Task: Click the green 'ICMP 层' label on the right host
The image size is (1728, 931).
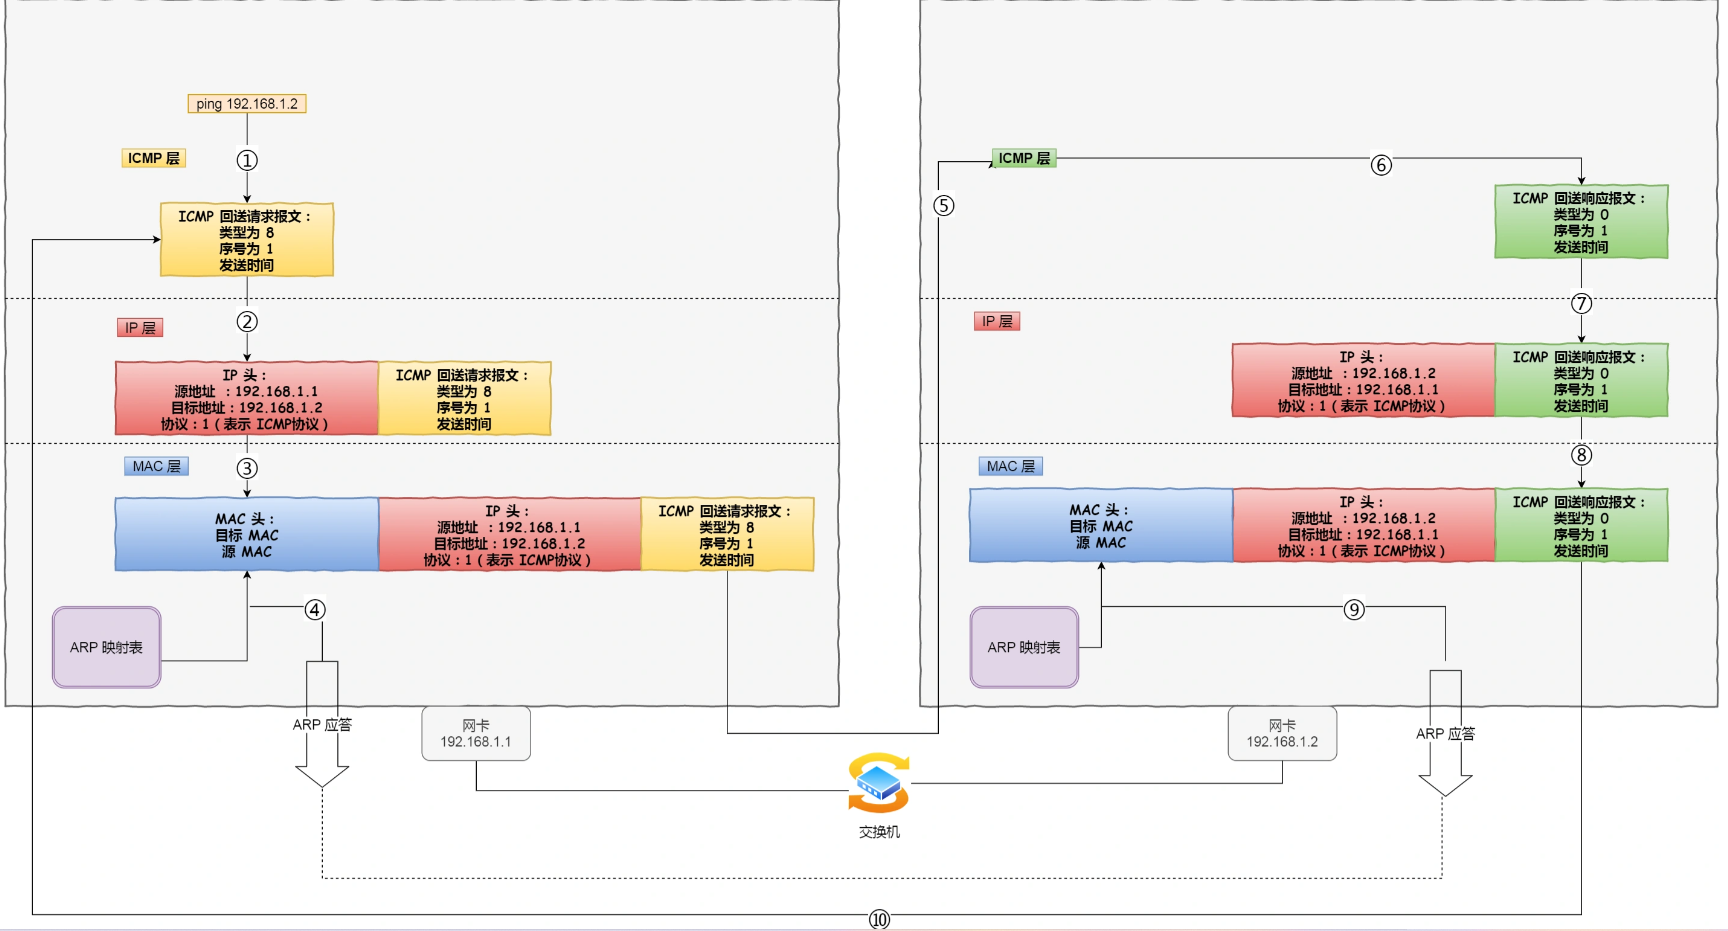Action: coord(1024,158)
